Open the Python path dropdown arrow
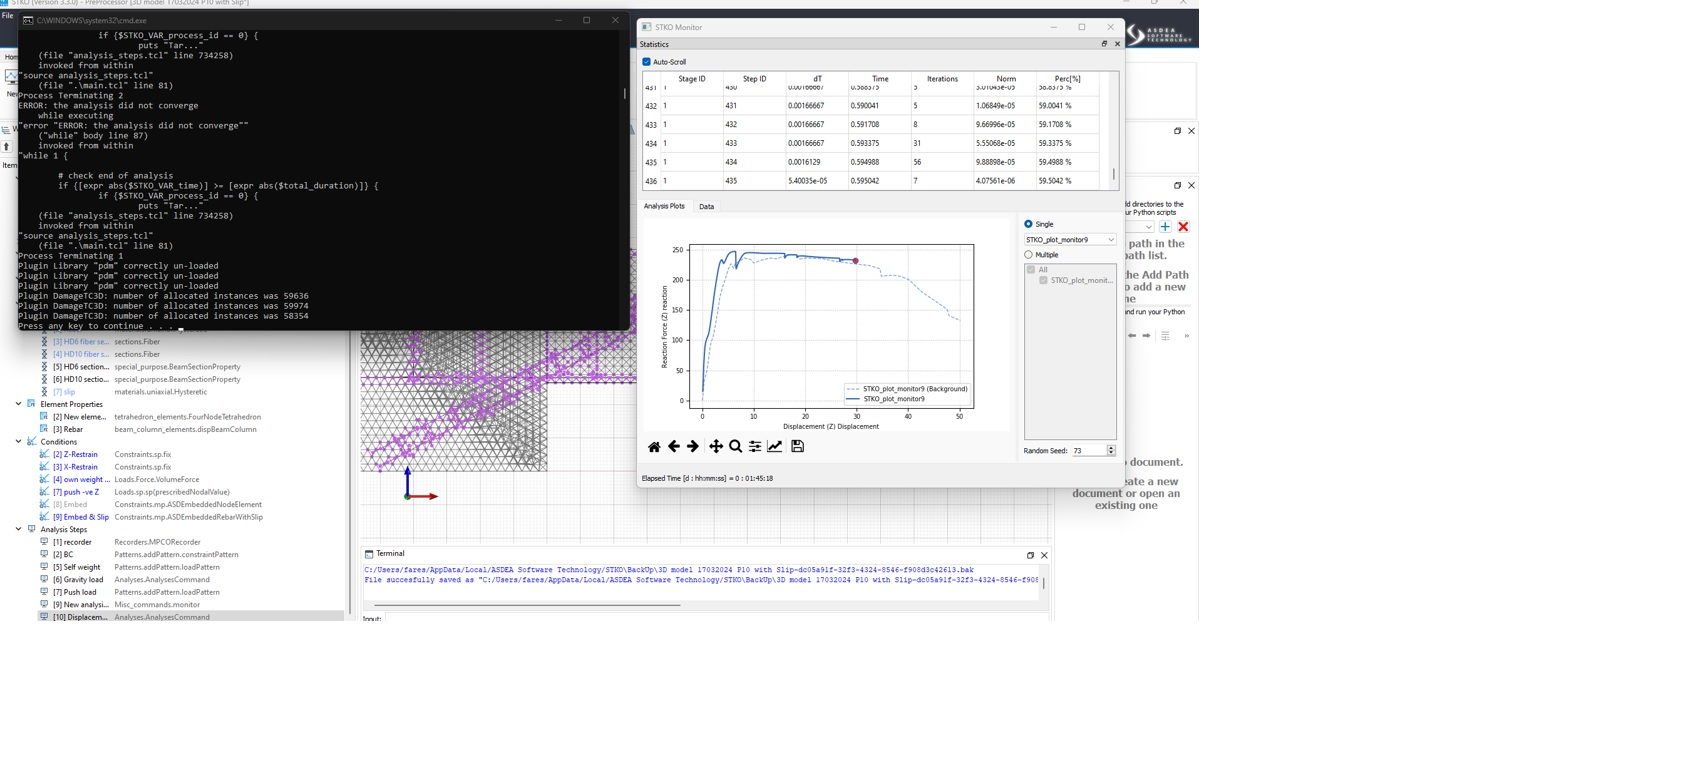Image resolution: width=1681 pixels, height=777 pixels. tap(1148, 227)
